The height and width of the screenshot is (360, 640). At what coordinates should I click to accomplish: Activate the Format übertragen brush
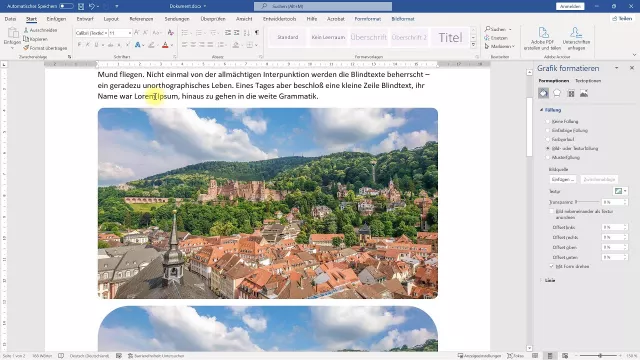tap(45, 48)
